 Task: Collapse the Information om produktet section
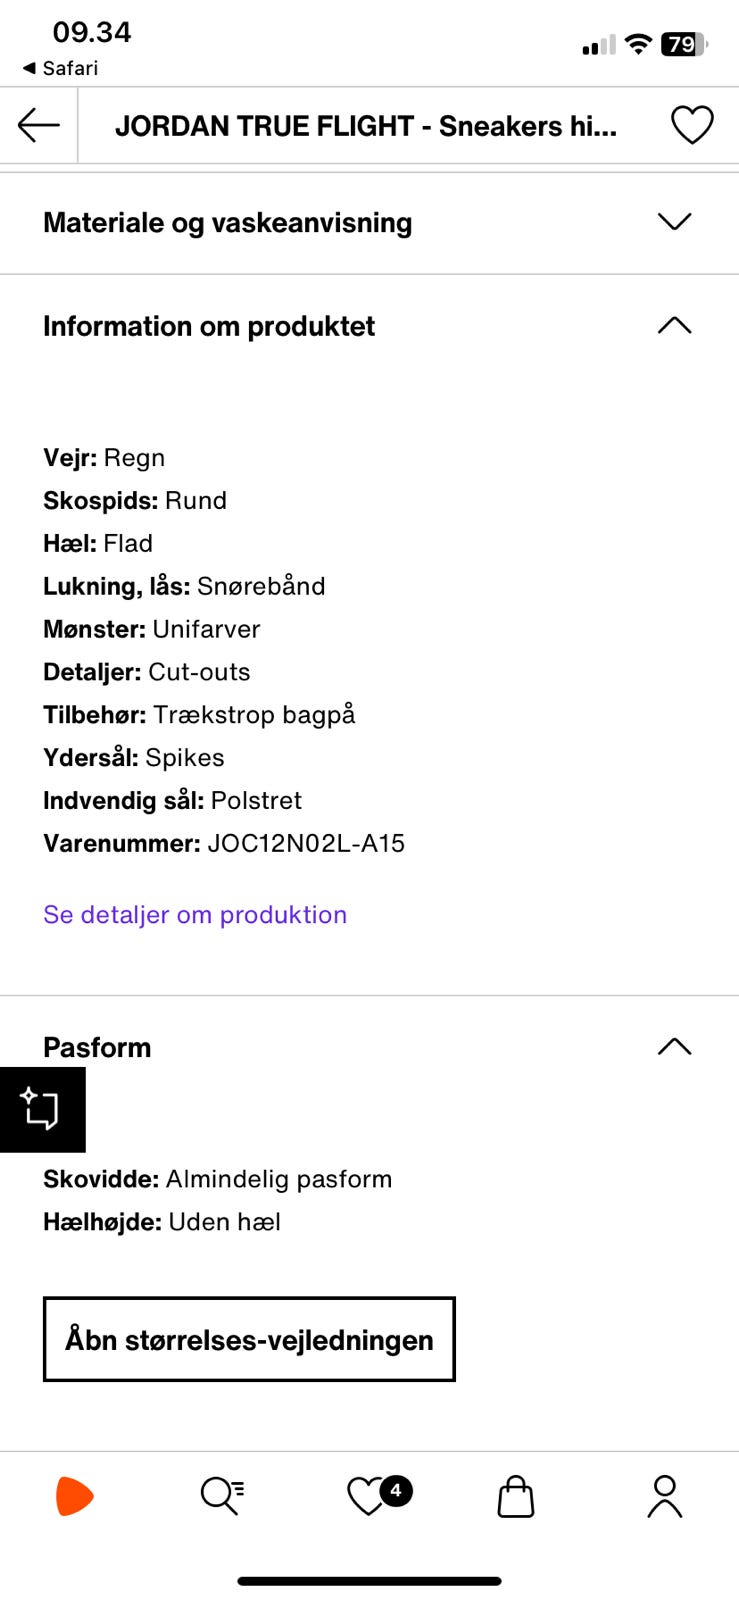point(674,326)
